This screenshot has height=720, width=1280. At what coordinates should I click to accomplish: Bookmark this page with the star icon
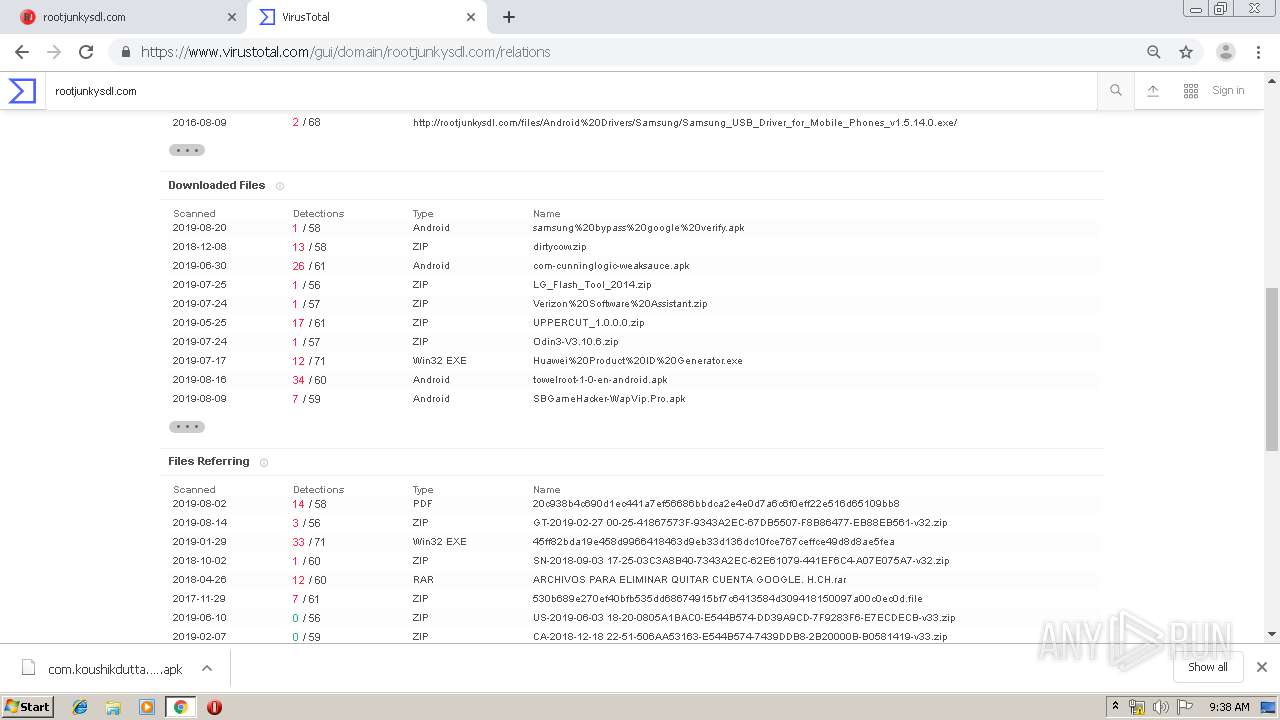point(1186,52)
